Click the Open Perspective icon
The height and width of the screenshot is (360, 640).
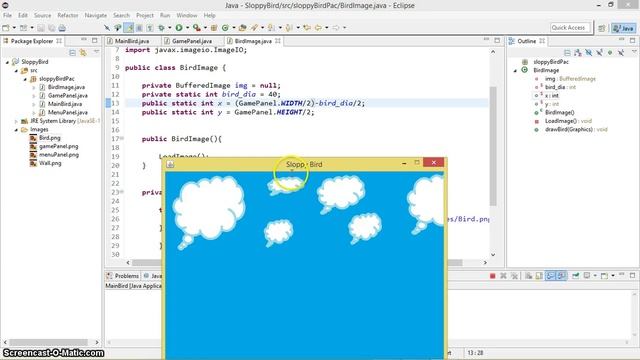pyautogui.click(x=602, y=28)
